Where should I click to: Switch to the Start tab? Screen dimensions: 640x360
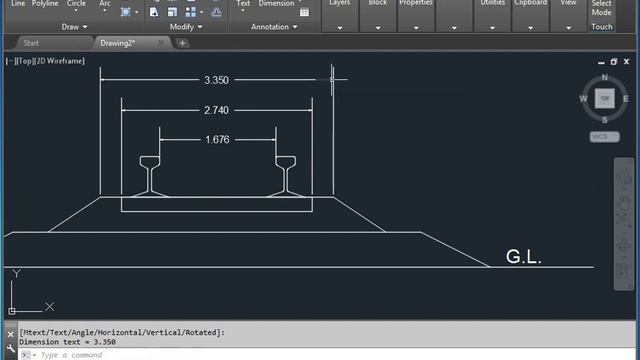click(x=31, y=43)
